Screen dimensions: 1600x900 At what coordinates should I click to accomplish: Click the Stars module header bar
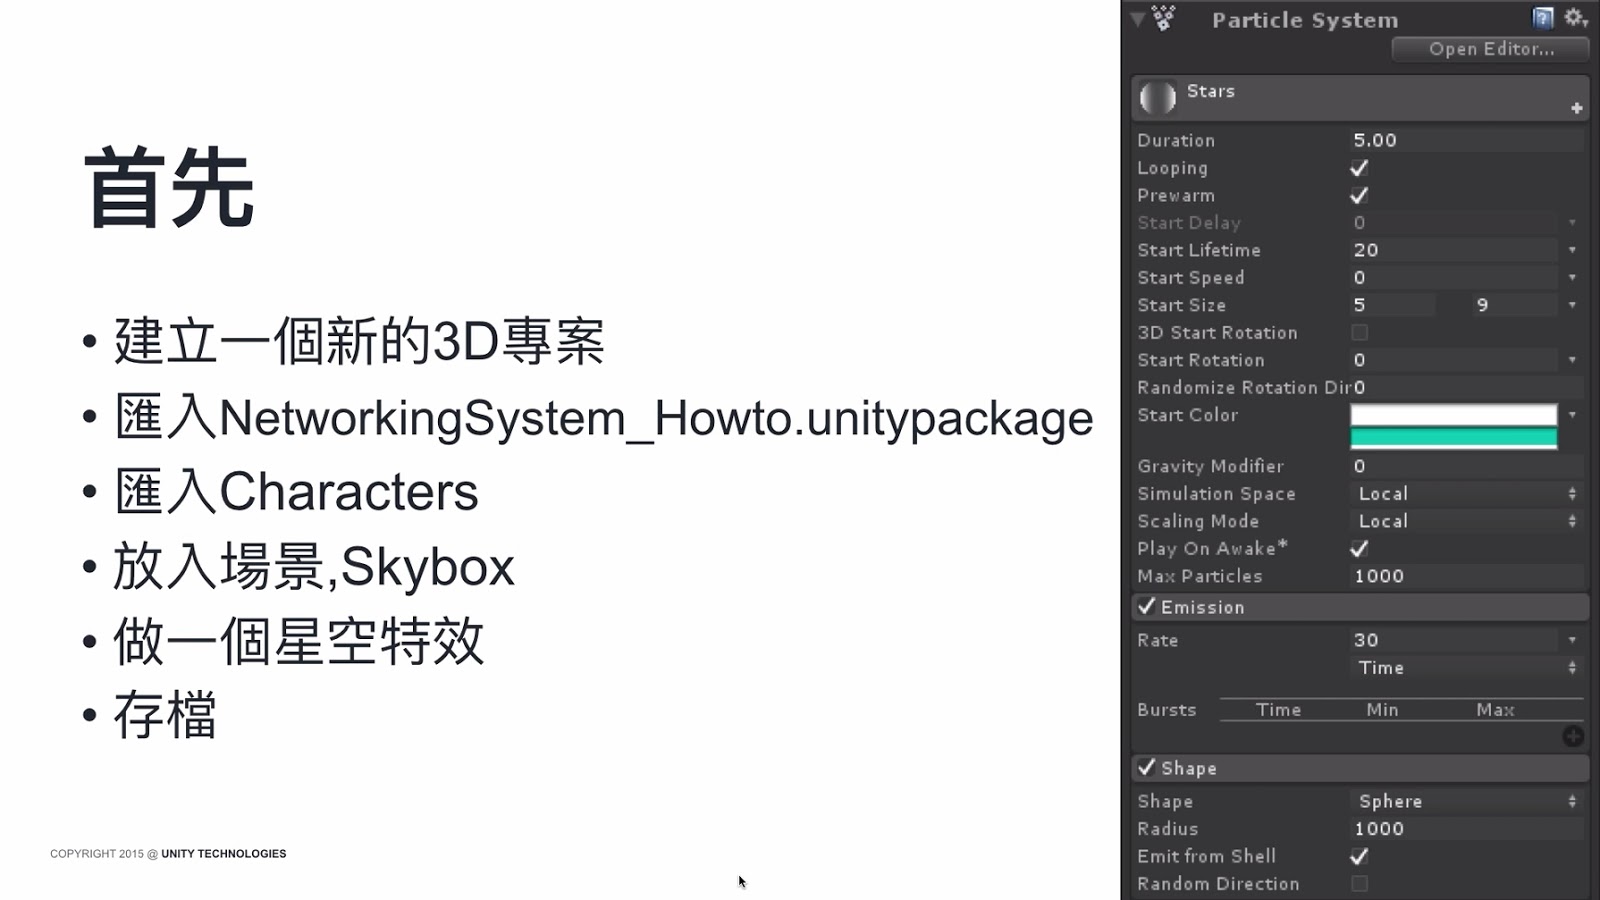tap(1360, 98)
